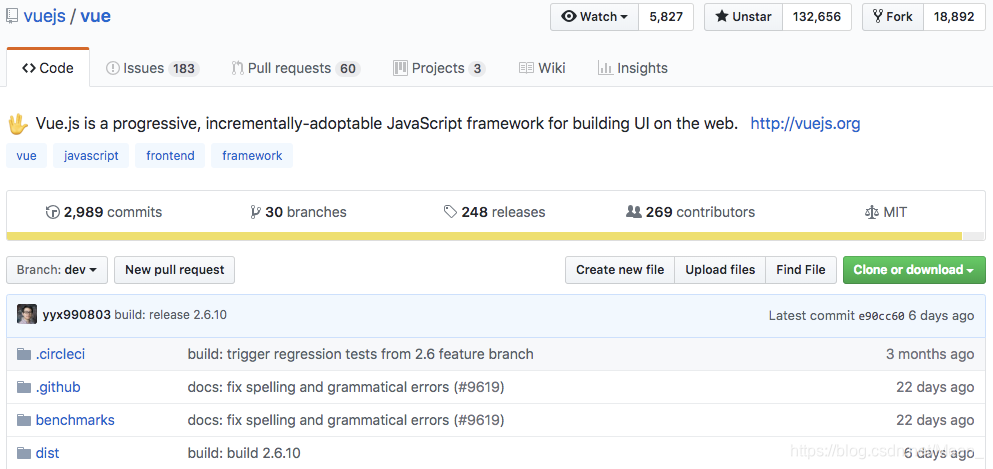
Task: Open the MIT license link
Action: [x=885, y=212]
